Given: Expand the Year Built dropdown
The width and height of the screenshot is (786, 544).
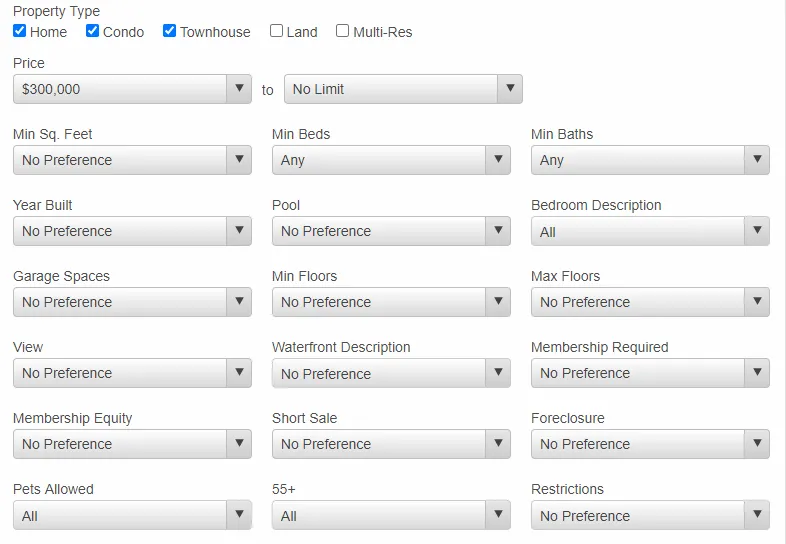Looking at the screenshot, I should pyautogui.click(x=132, y=231).
